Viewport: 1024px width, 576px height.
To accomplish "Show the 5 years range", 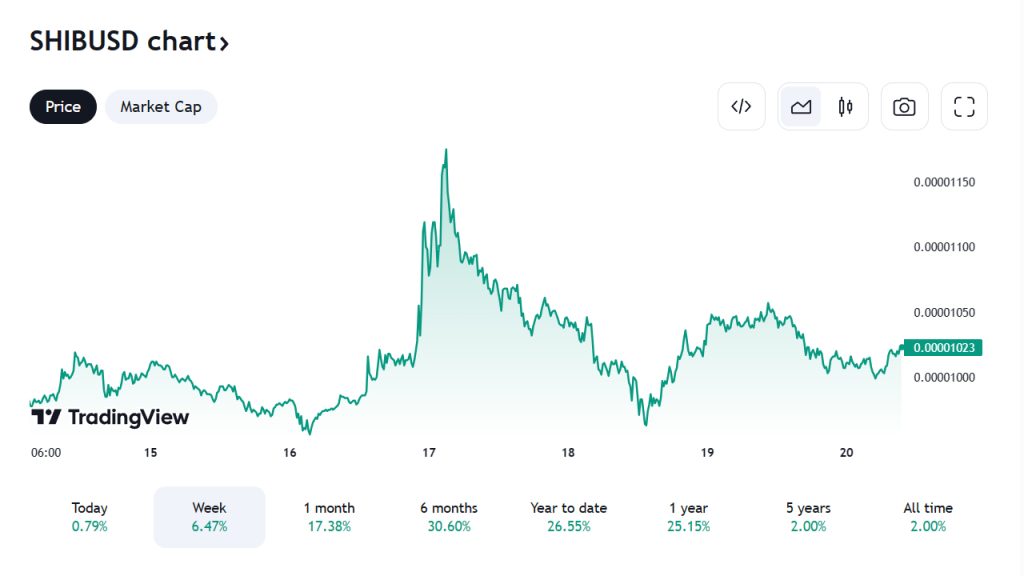I will point(808,517).
